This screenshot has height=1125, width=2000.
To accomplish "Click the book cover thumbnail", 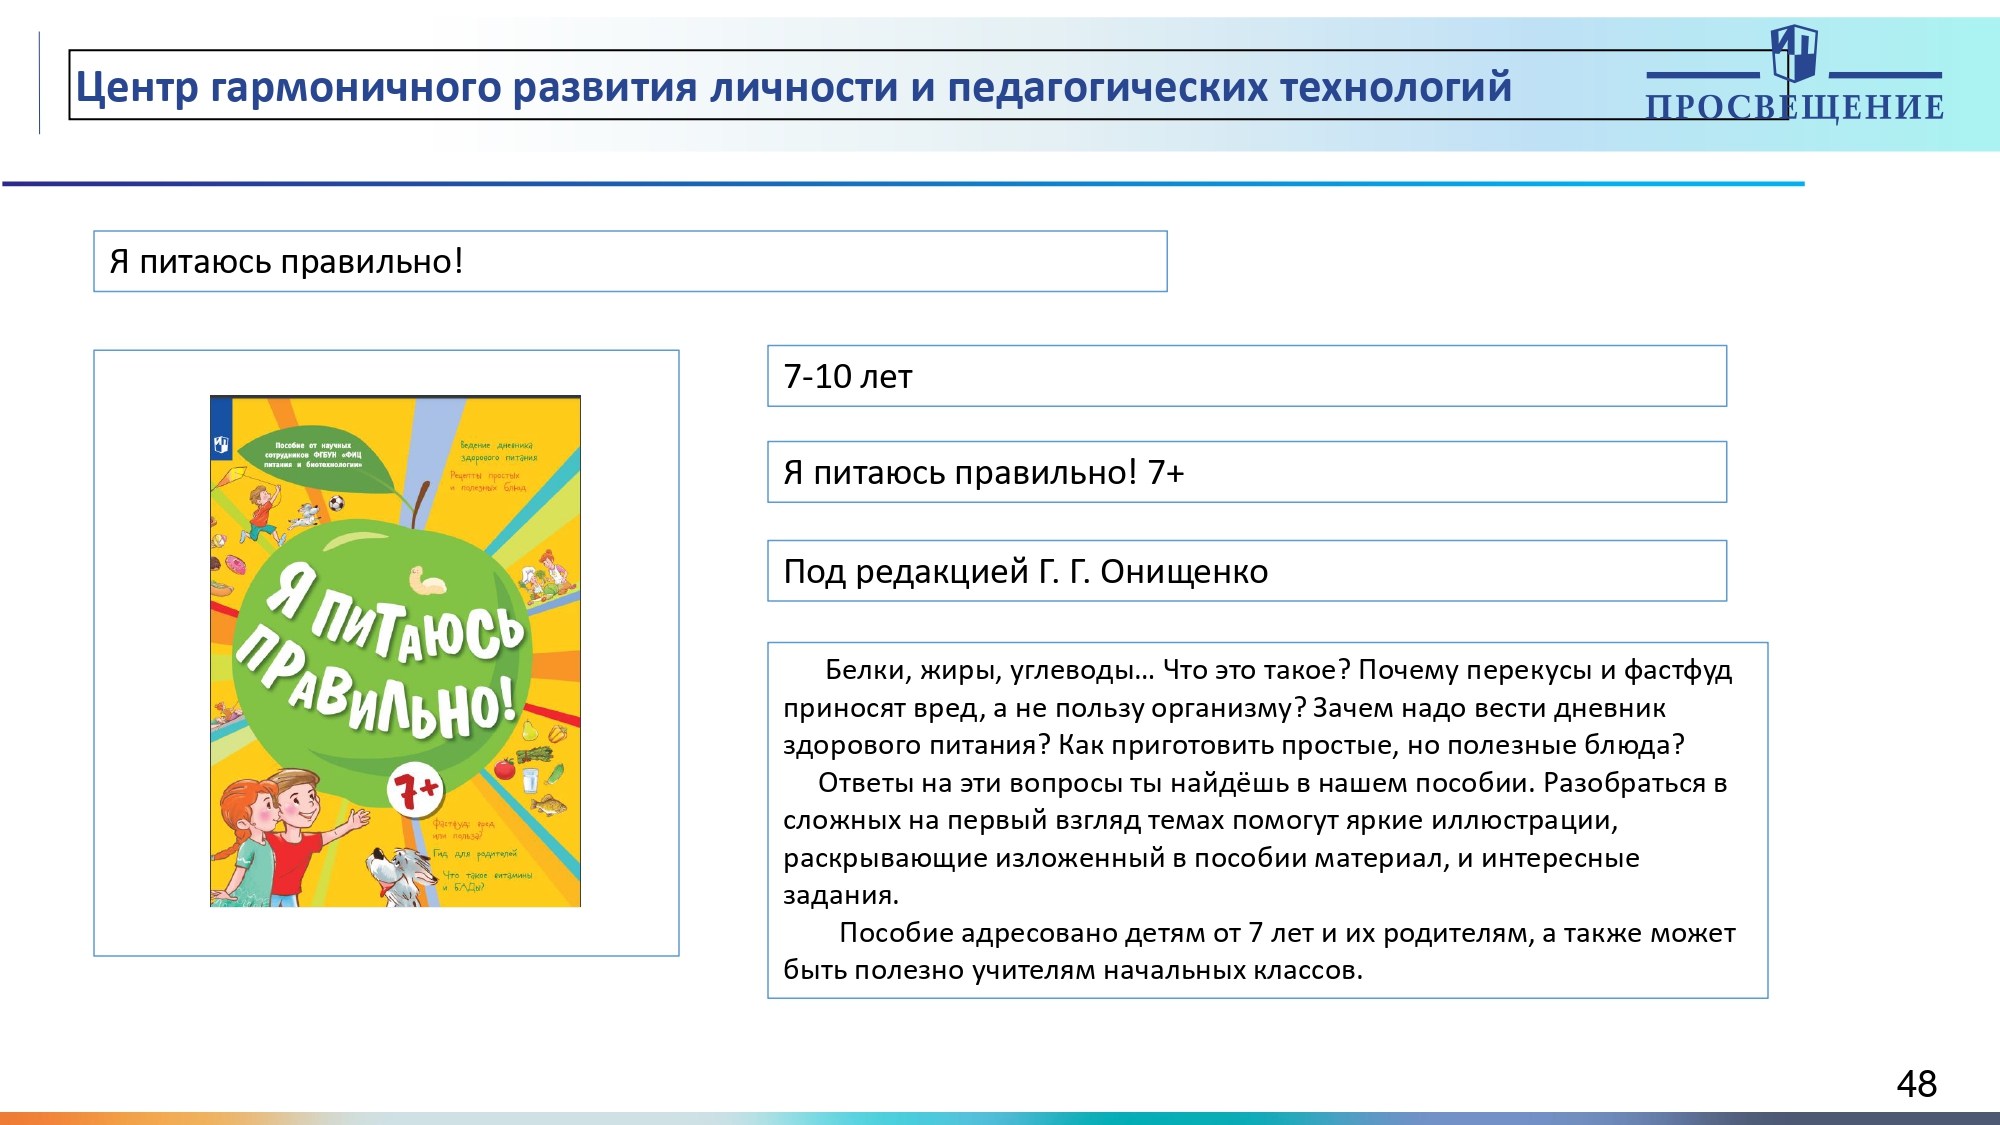I will tap(395, 651).
